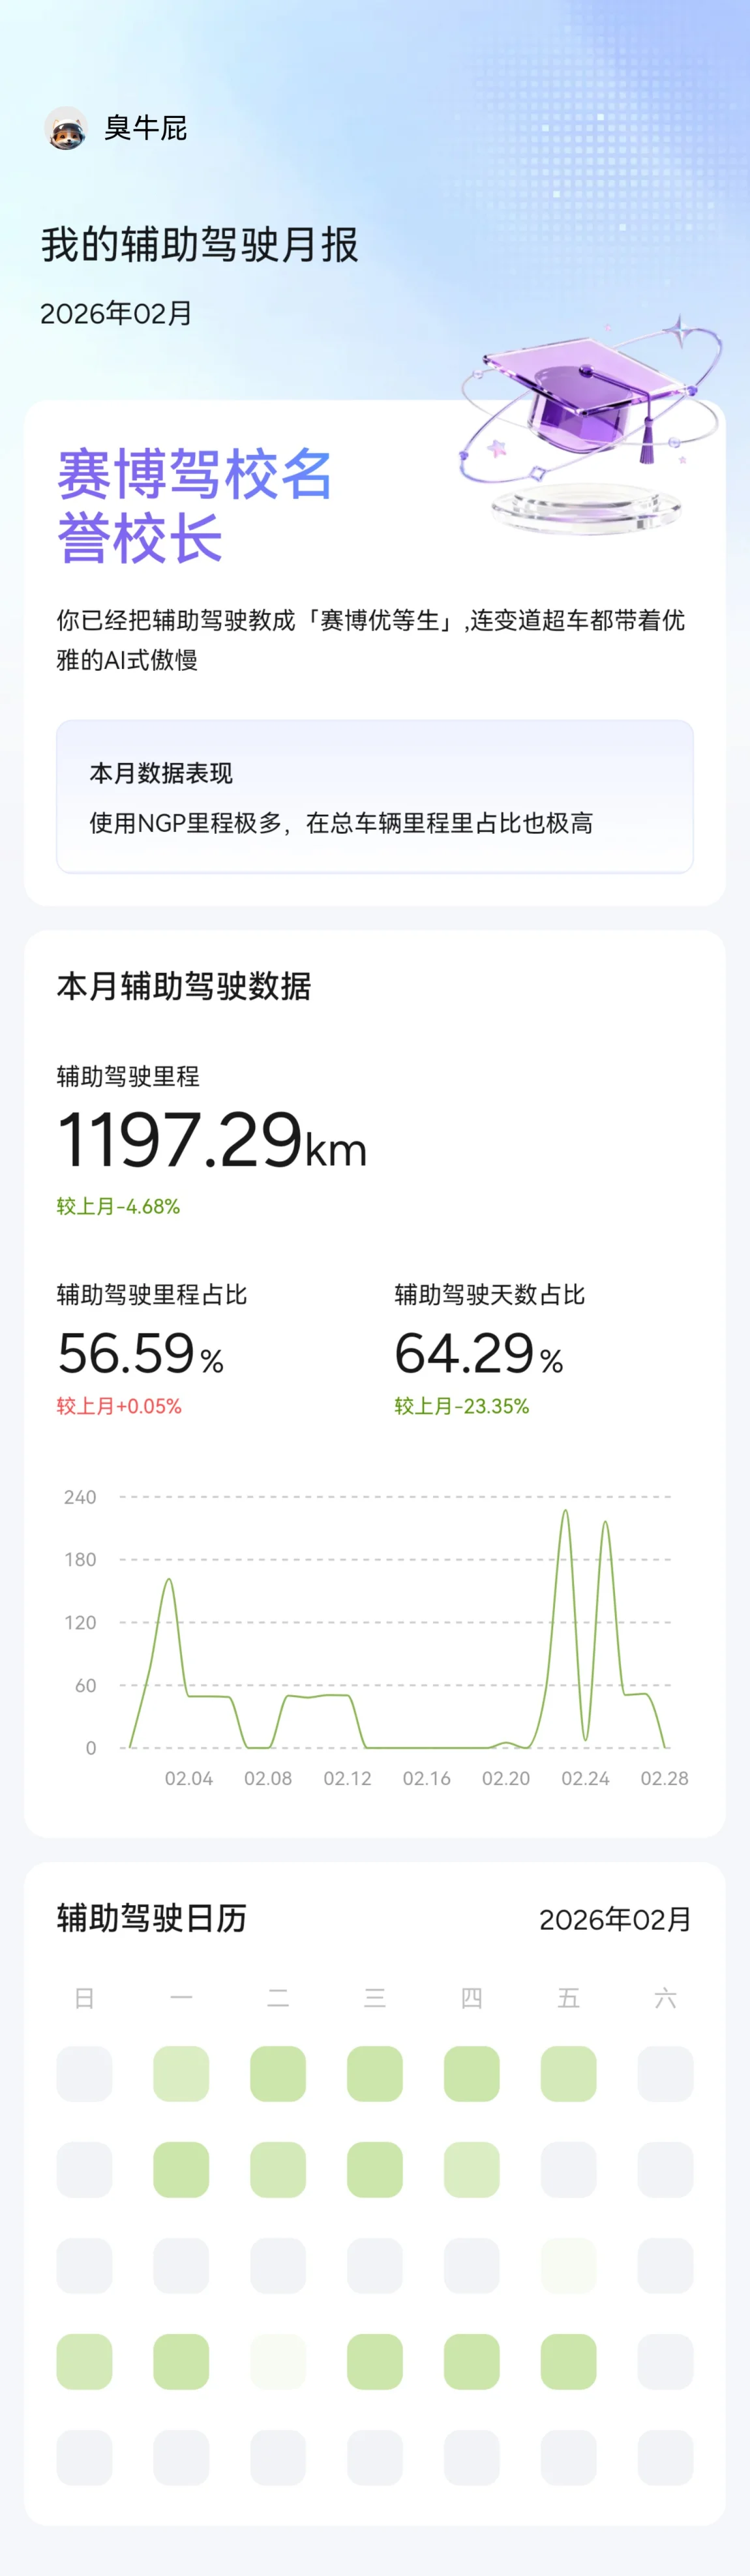Image resolution: width=750 pixels, height=2576 pixels.
Task: Select the 56.59% mileage ratio figure
Action: [140, 1354]
